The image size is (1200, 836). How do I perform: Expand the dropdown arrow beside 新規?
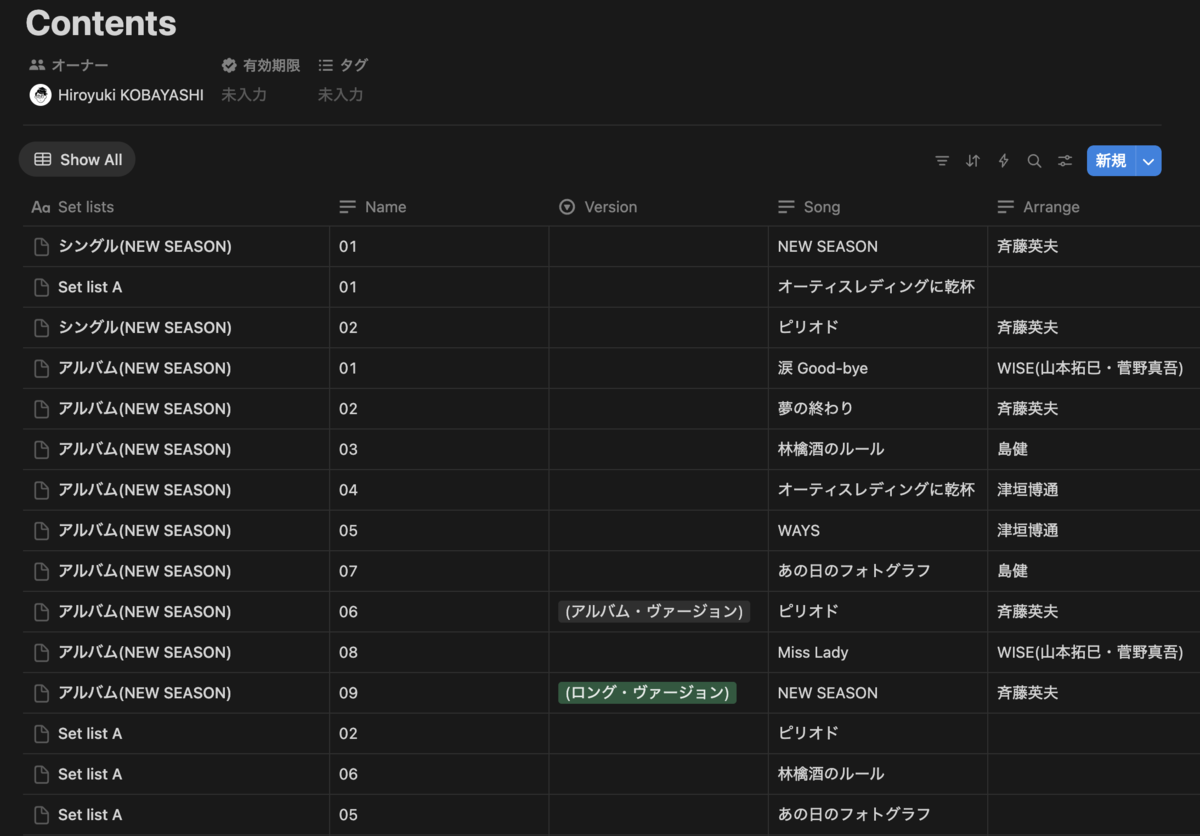pos(1149,161)
